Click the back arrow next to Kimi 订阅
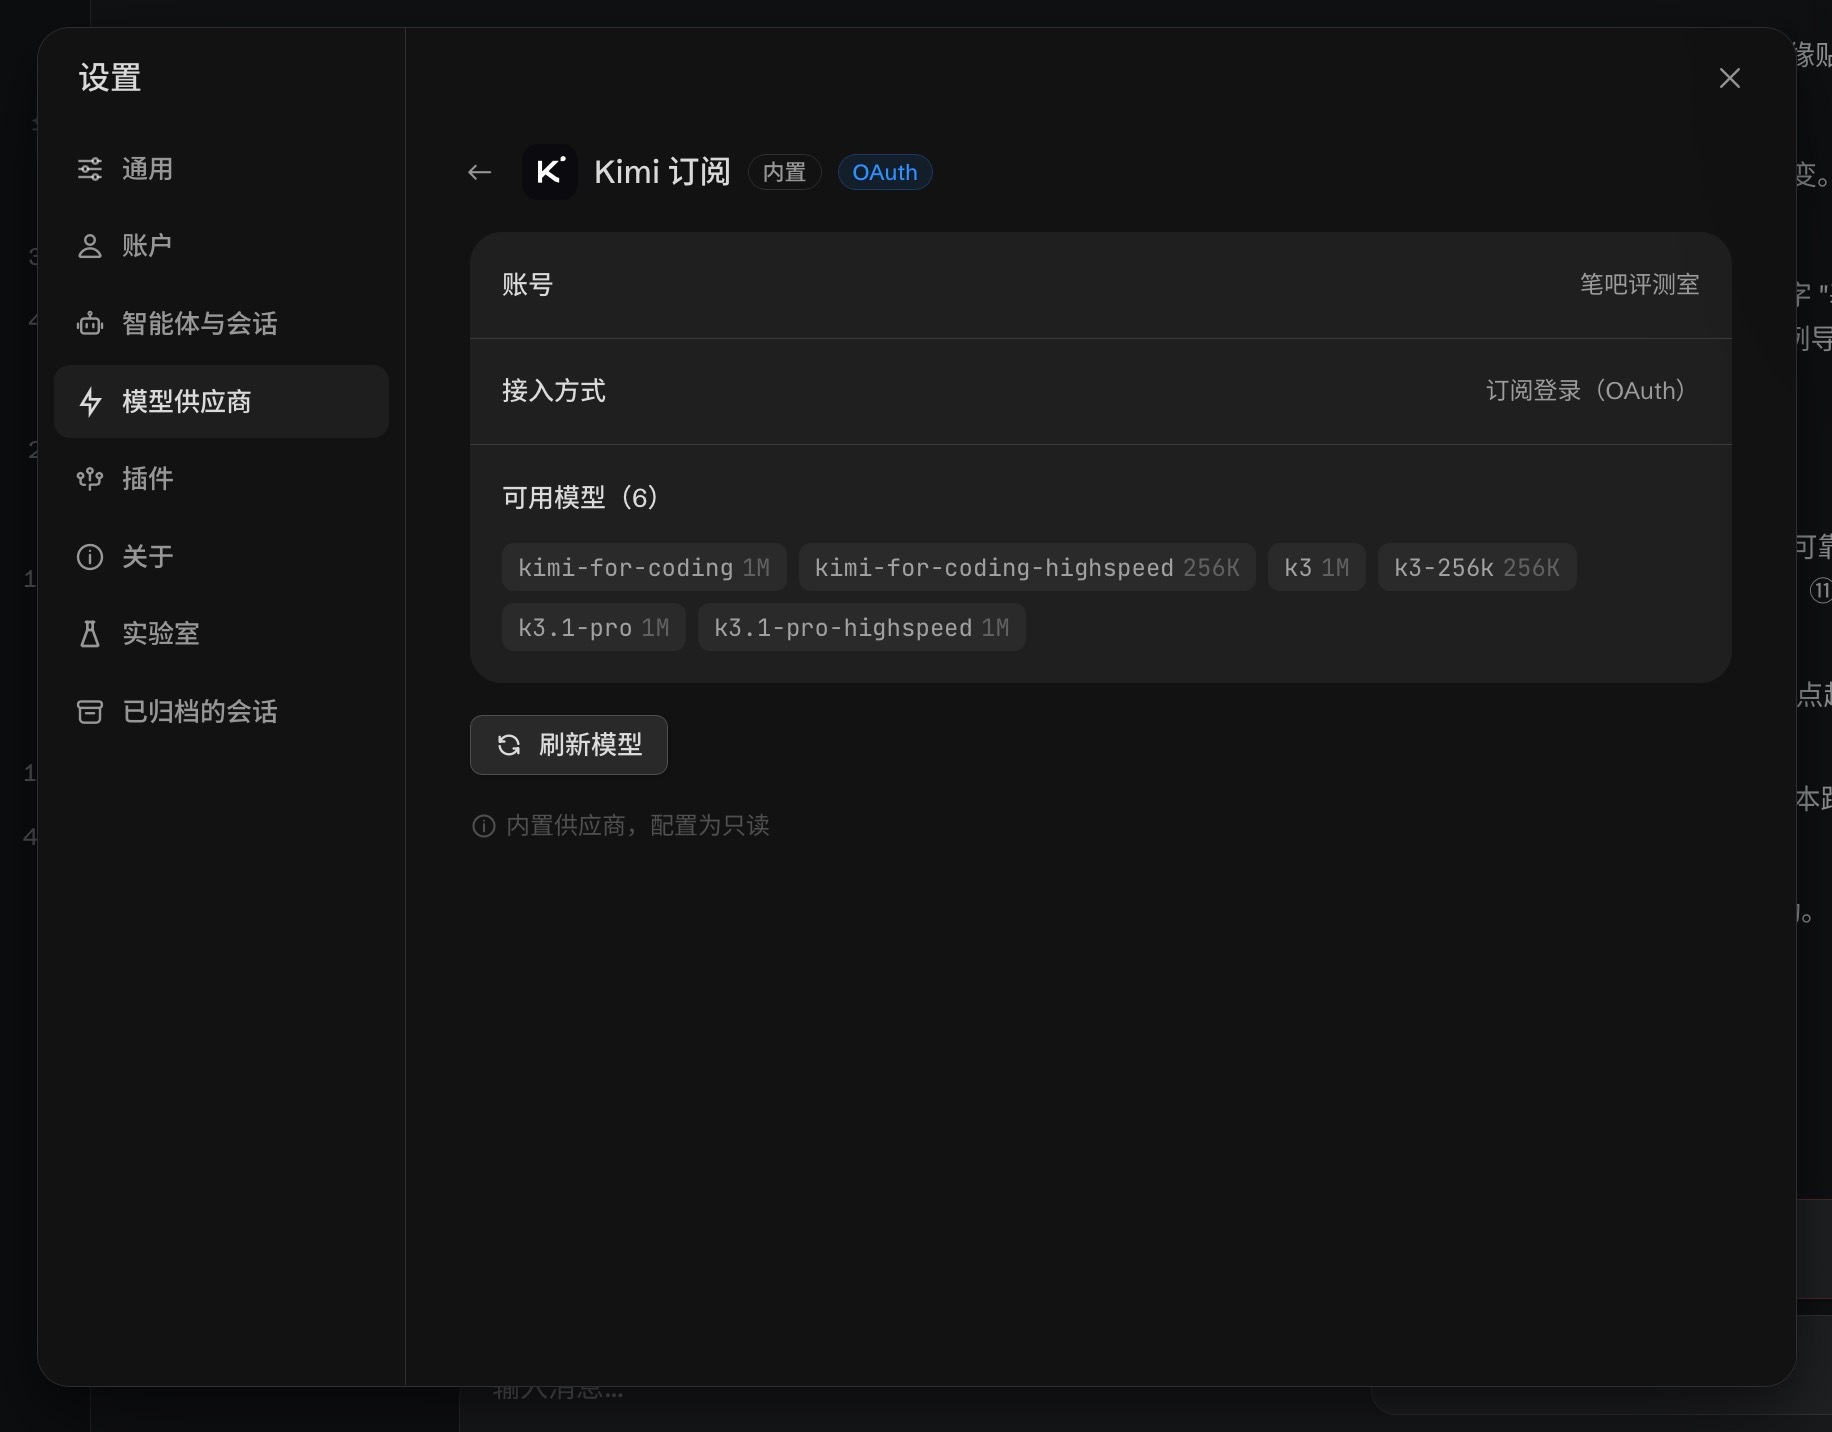Image resolution: width=1832 pixels, height=1432 pixels. (x=480, y=172)
